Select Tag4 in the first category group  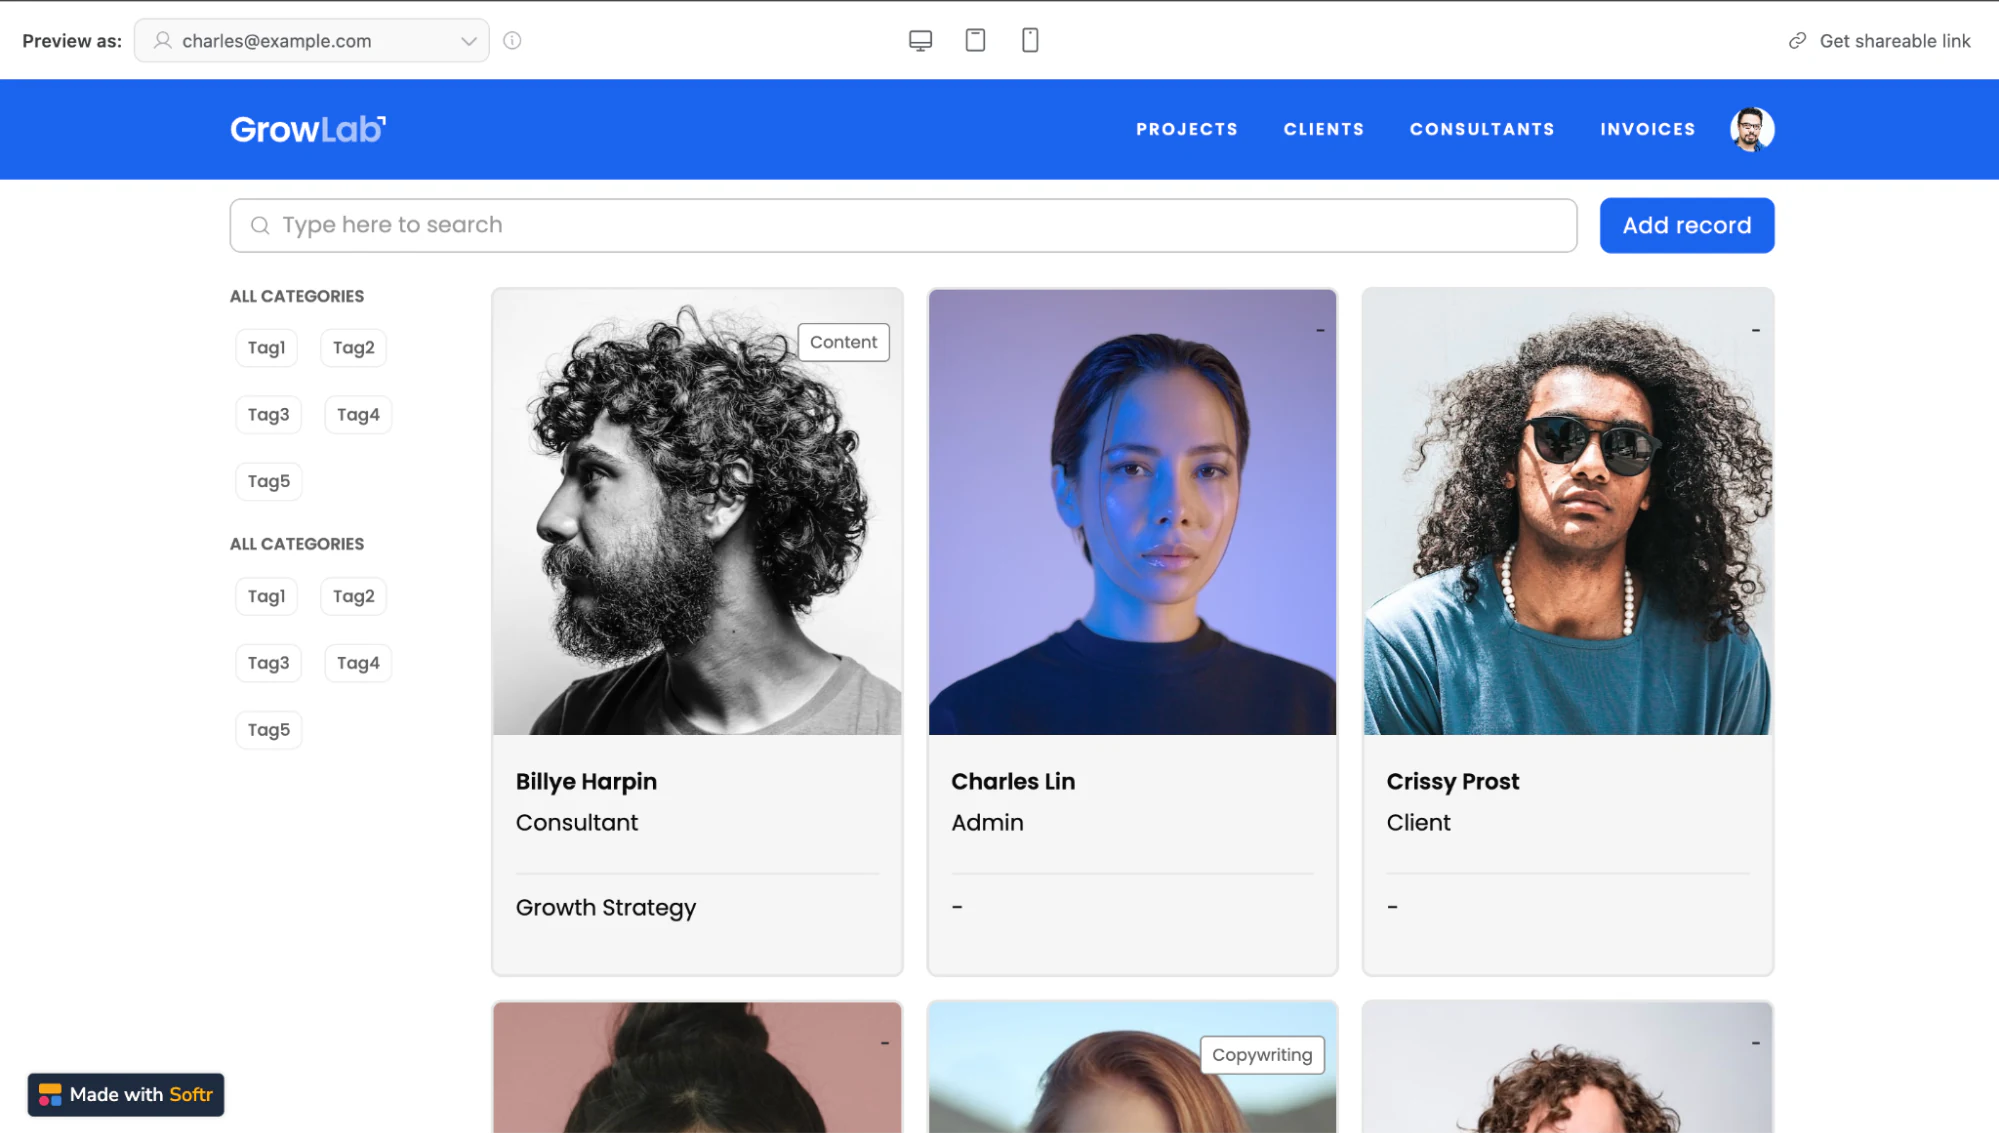358,415
